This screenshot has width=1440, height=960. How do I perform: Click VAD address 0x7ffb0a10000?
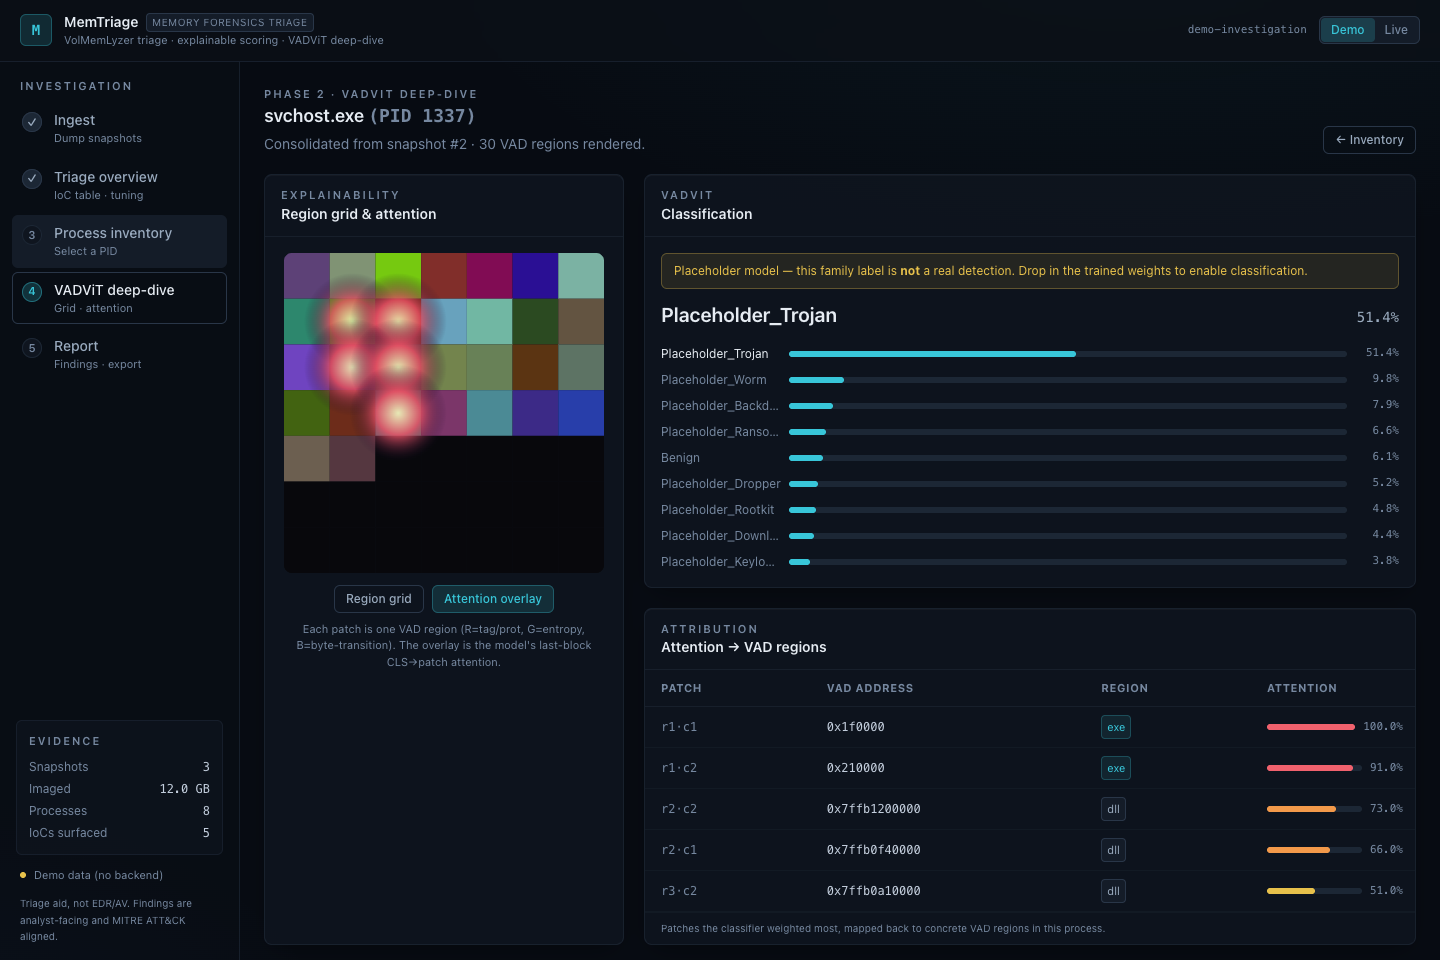click(x=873, y=891)
